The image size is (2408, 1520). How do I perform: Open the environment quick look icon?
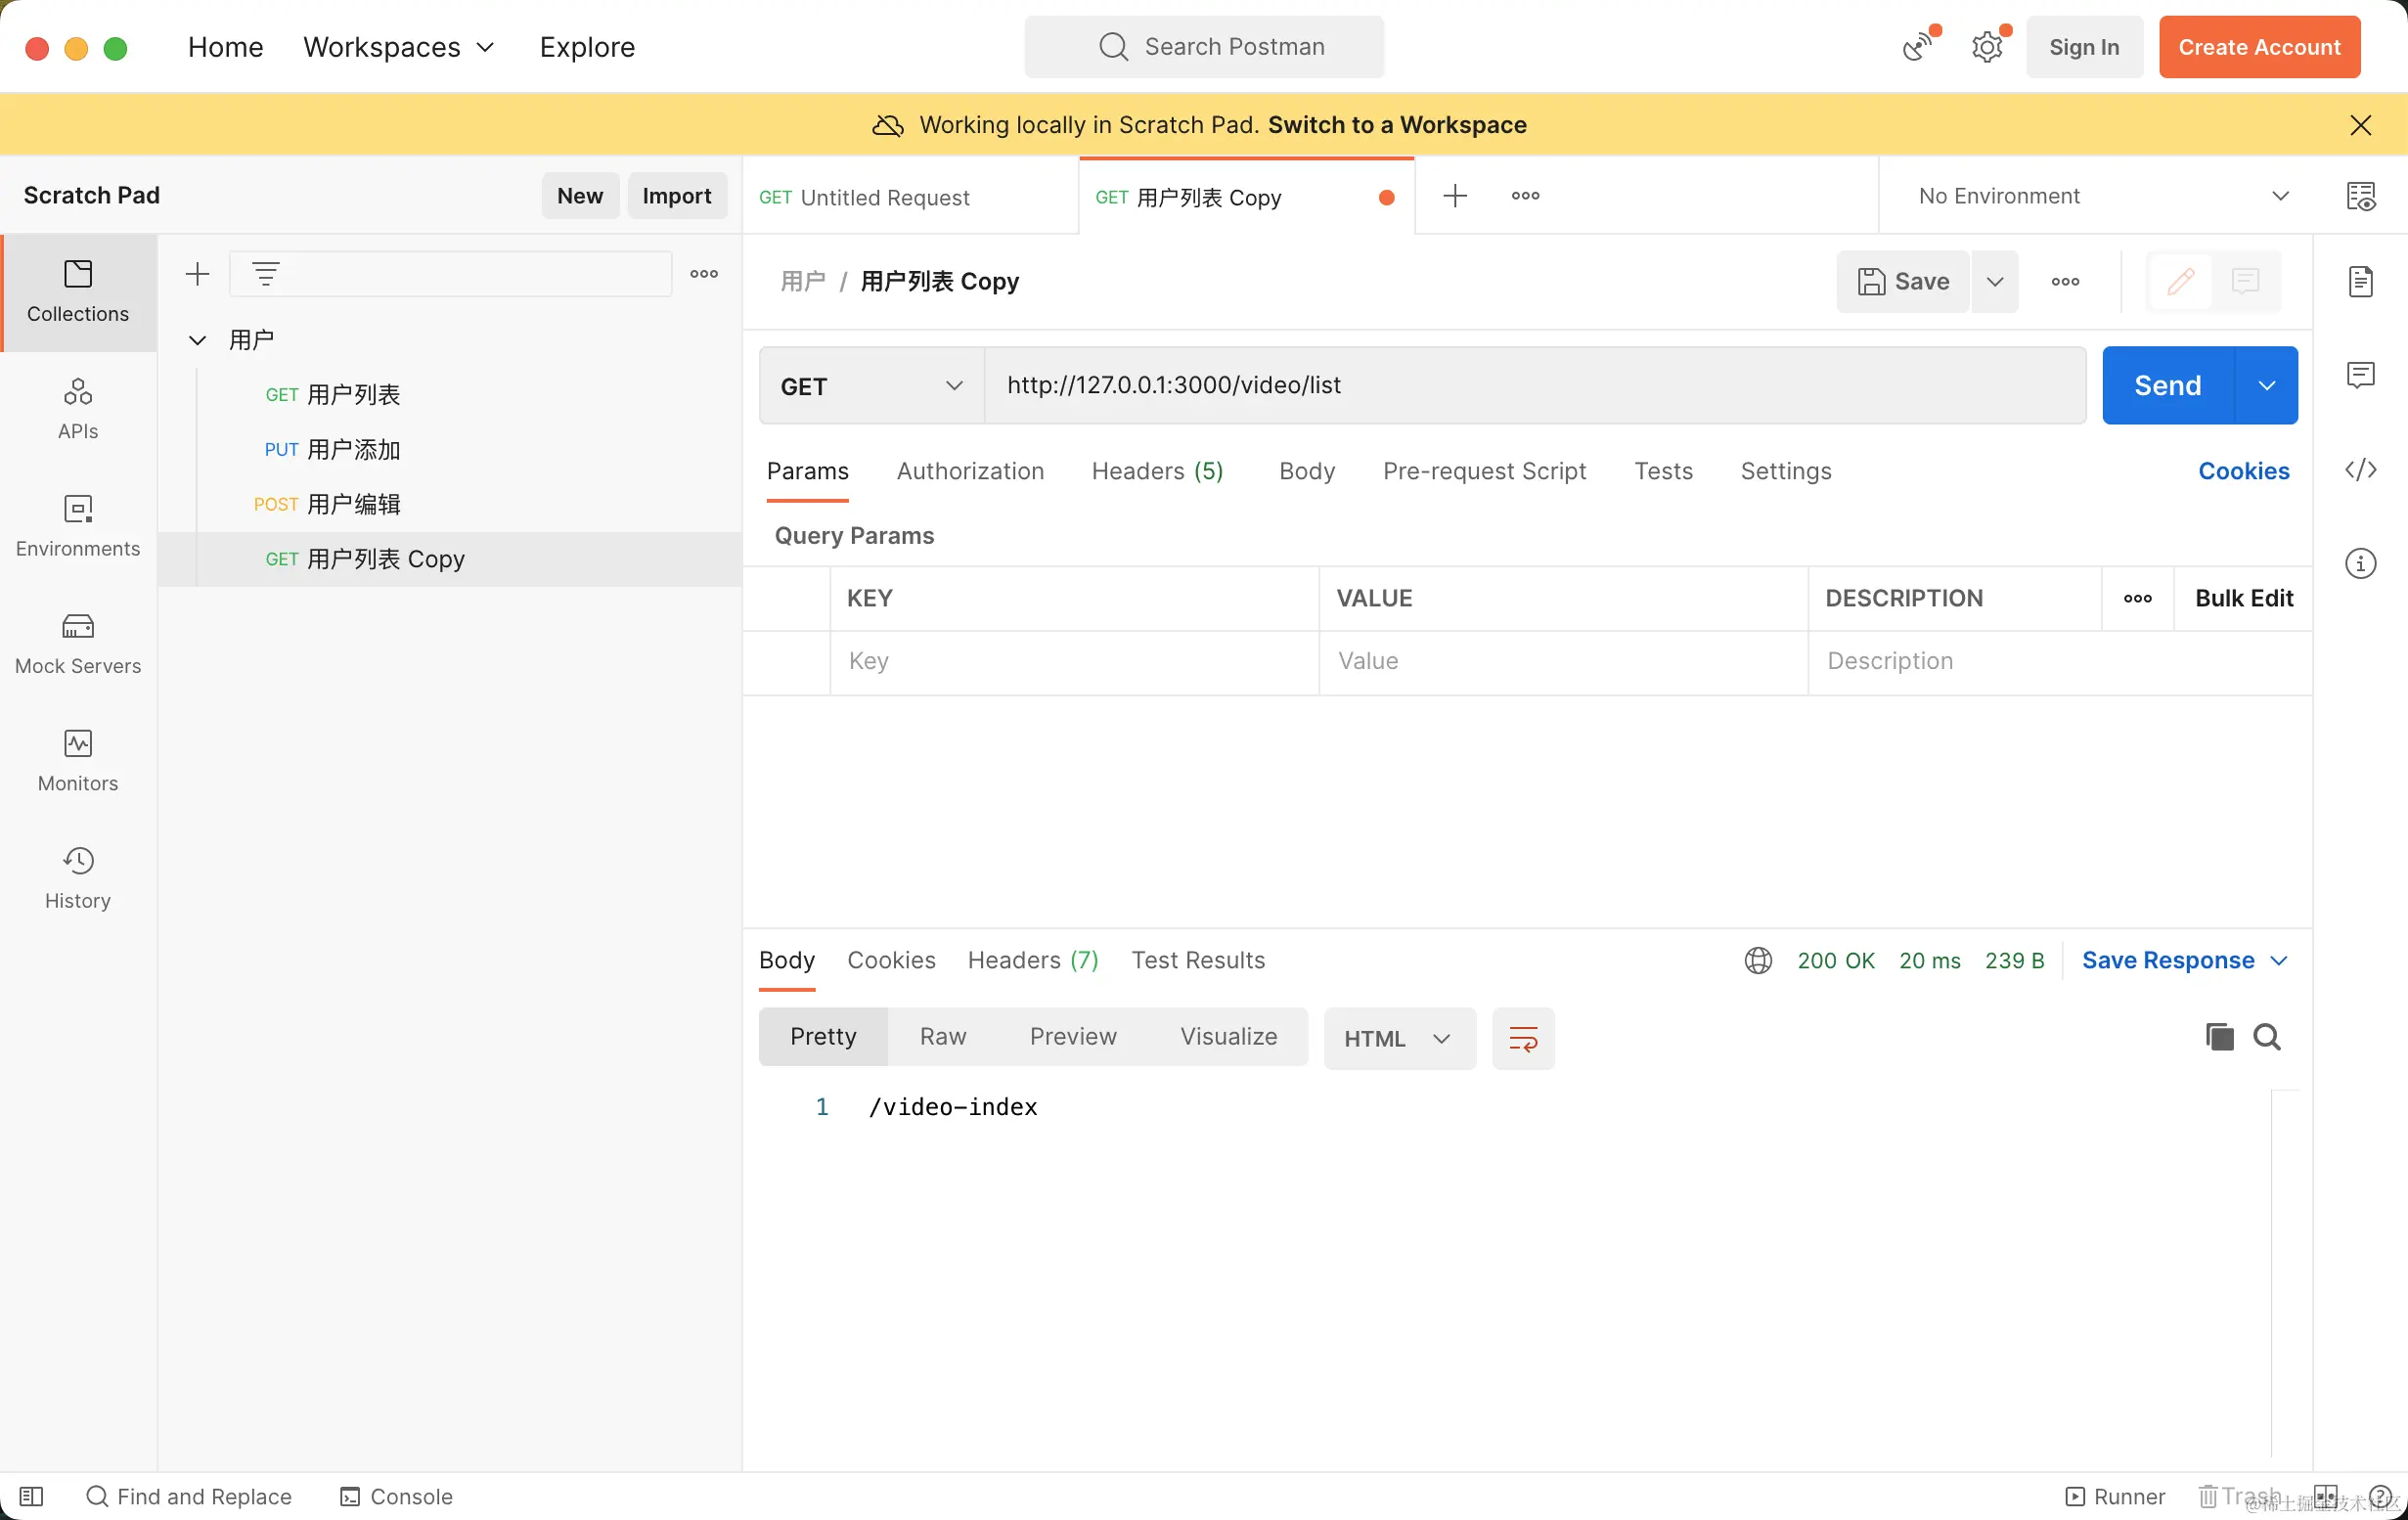(2360, 196)
